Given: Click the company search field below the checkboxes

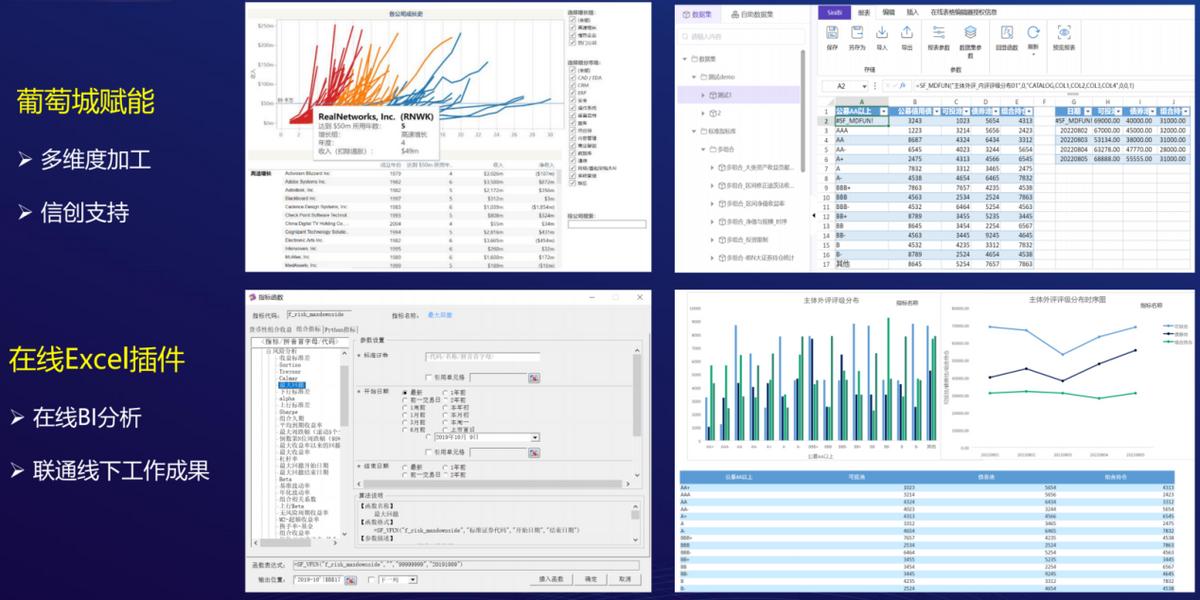Looking at the screenshot, I should [x=606, y=224].
